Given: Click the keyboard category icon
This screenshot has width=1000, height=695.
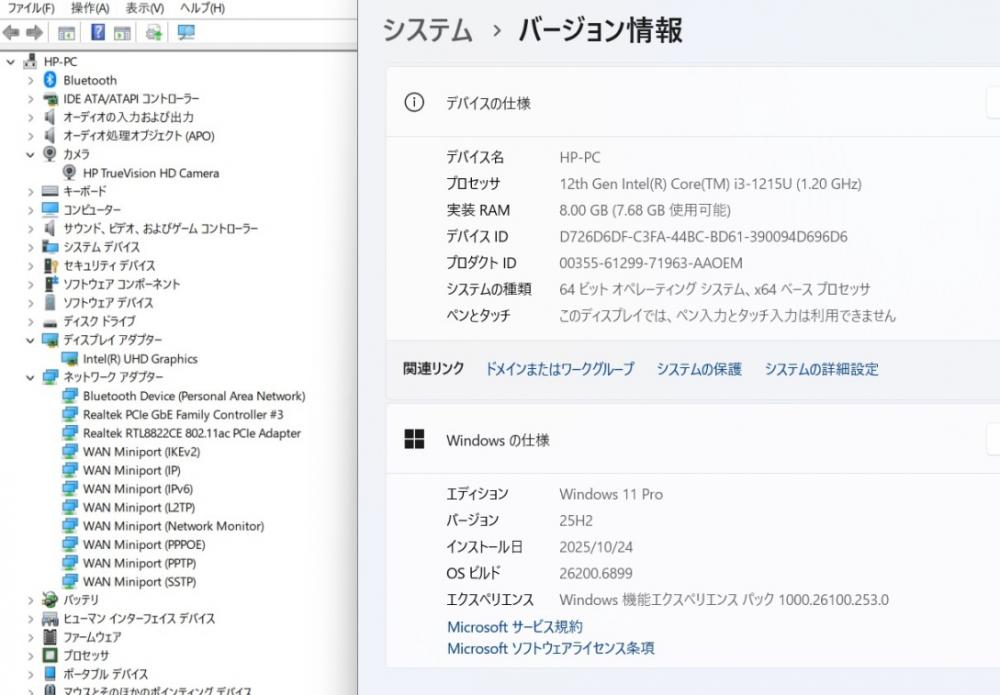Looking at the screenshot, I should click(50, 191).
